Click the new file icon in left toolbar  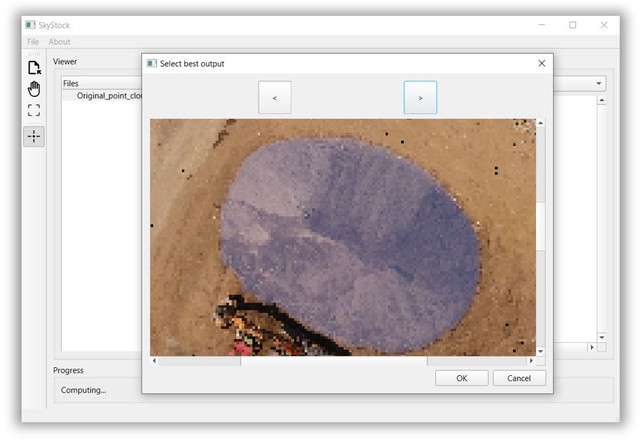tap(34, 68)
